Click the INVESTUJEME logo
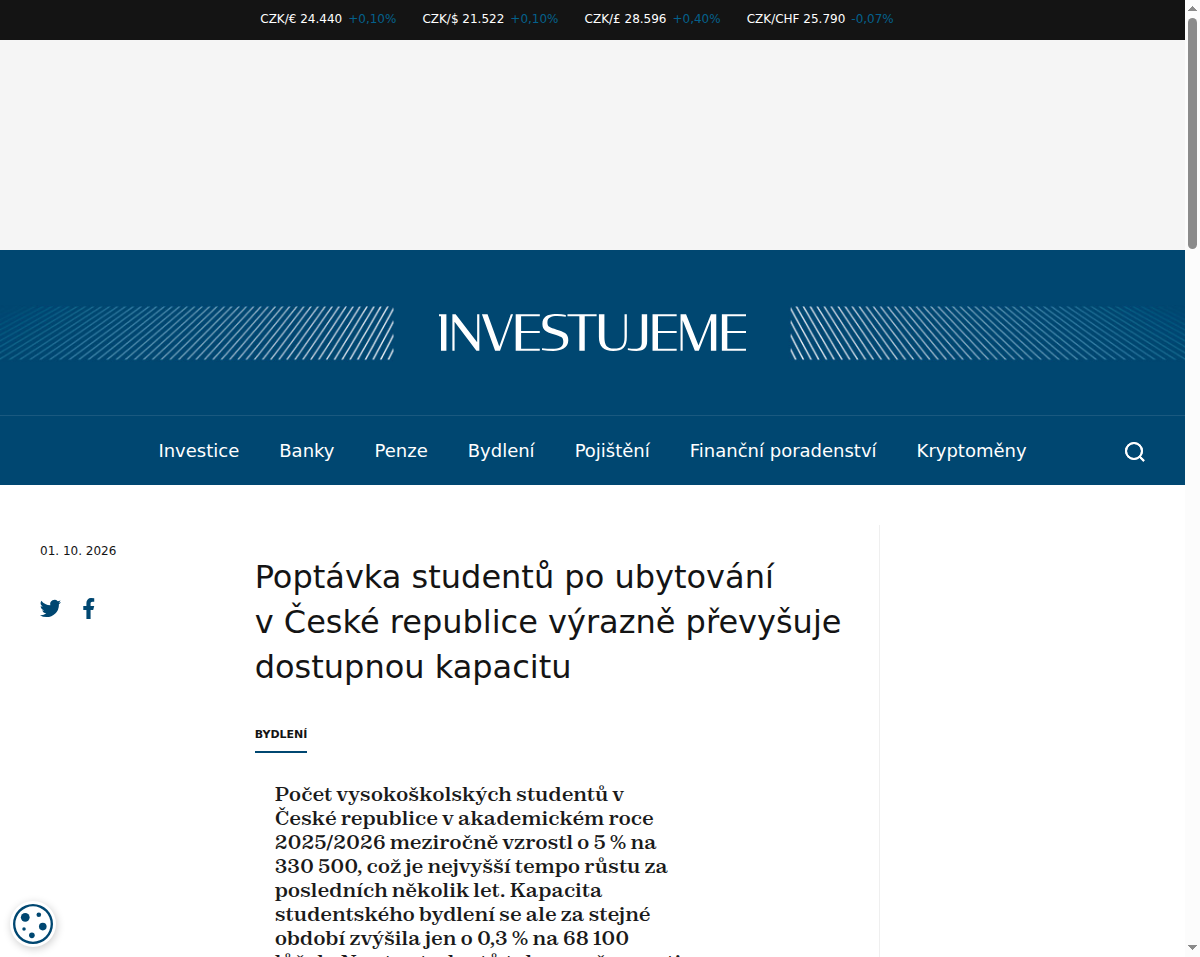This screenshot has width=1200, height=957. tap(592, 333)
